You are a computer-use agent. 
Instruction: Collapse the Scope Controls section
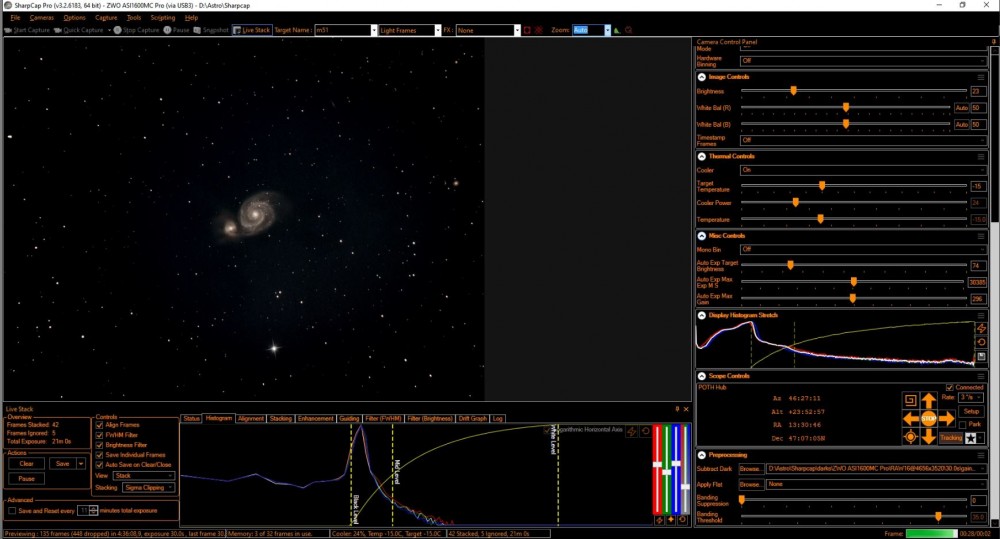pyautogui.click(x=702, y=376)
